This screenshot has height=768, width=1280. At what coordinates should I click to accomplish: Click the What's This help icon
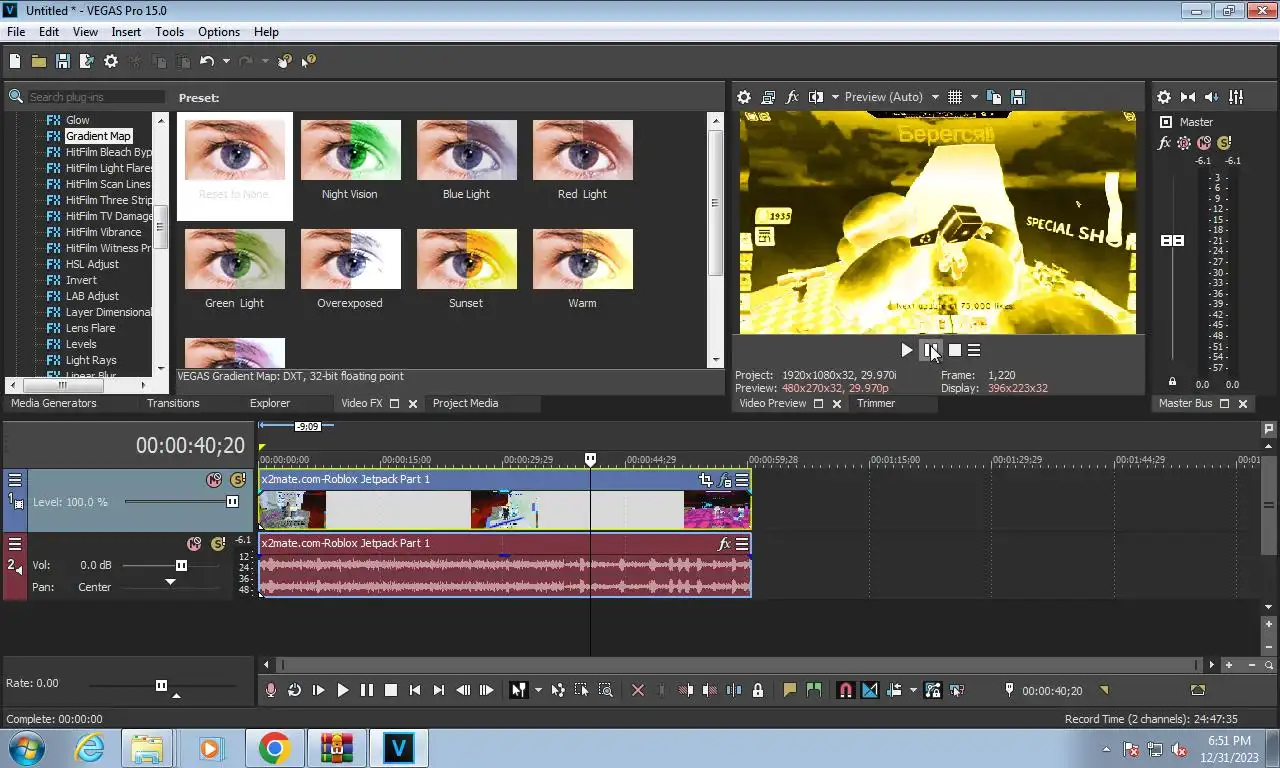pos(308,61)
